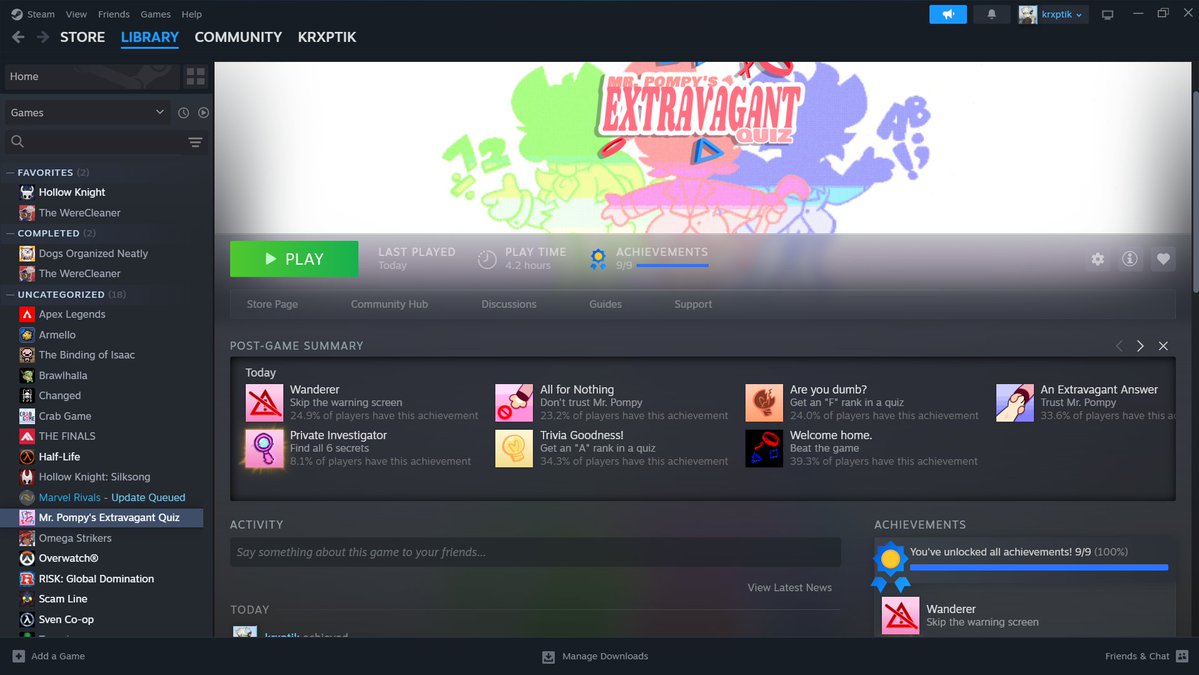Open the Steam menu
1199x675 pixels.
(x=41, y=14)
